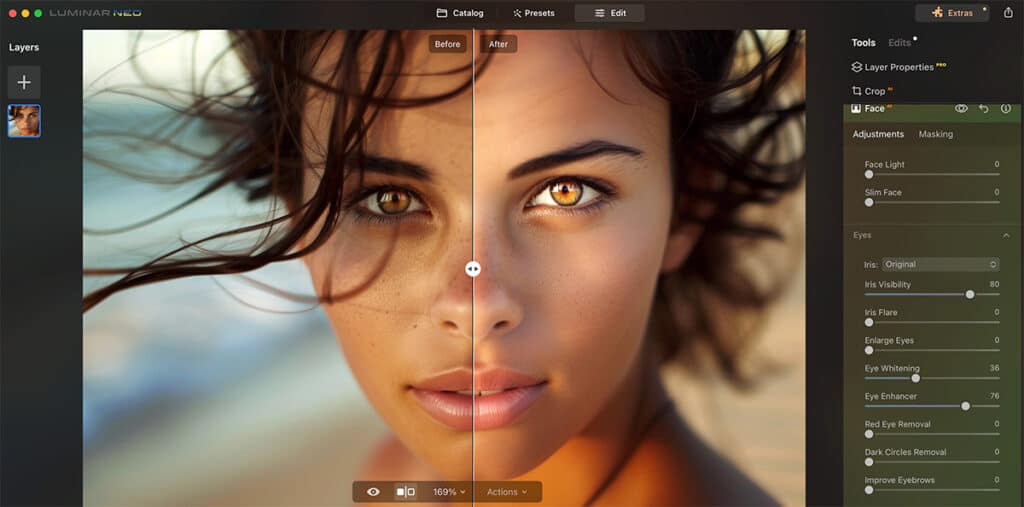
Task: Select the portrait layer thumbnail
Action: coord(24,121)
